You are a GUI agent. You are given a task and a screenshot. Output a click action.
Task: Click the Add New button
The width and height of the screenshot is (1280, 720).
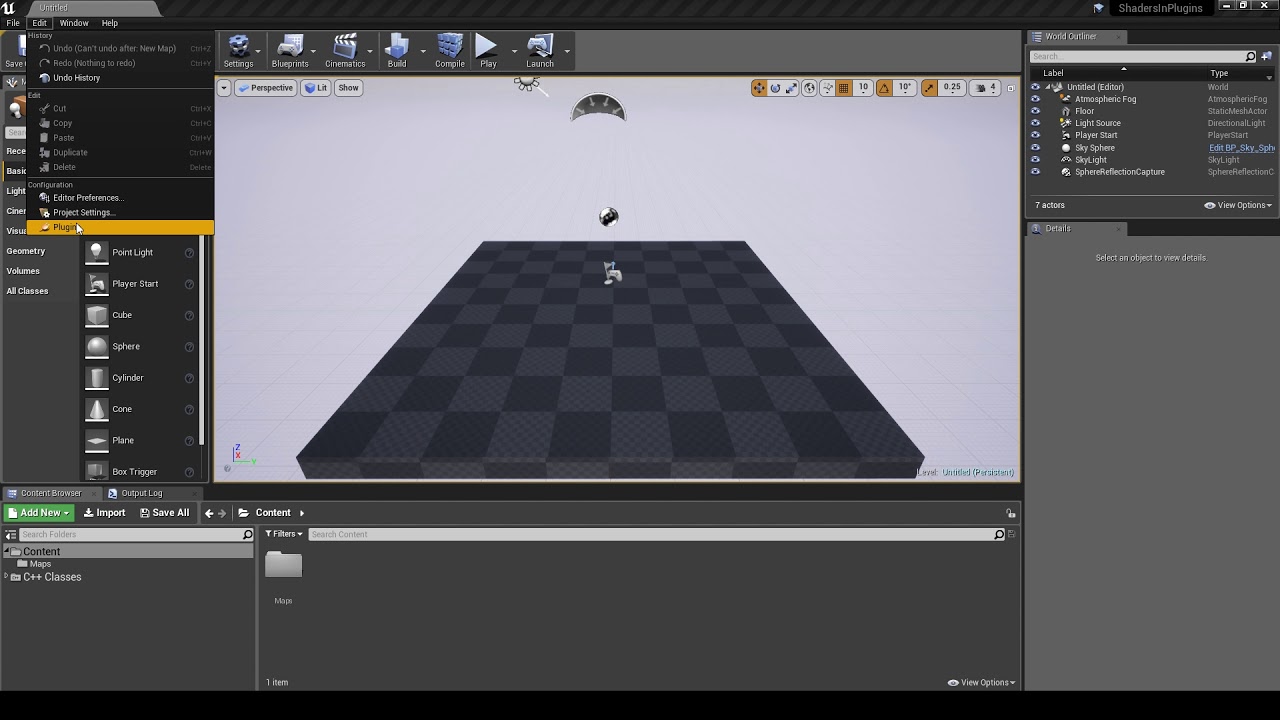39,513
